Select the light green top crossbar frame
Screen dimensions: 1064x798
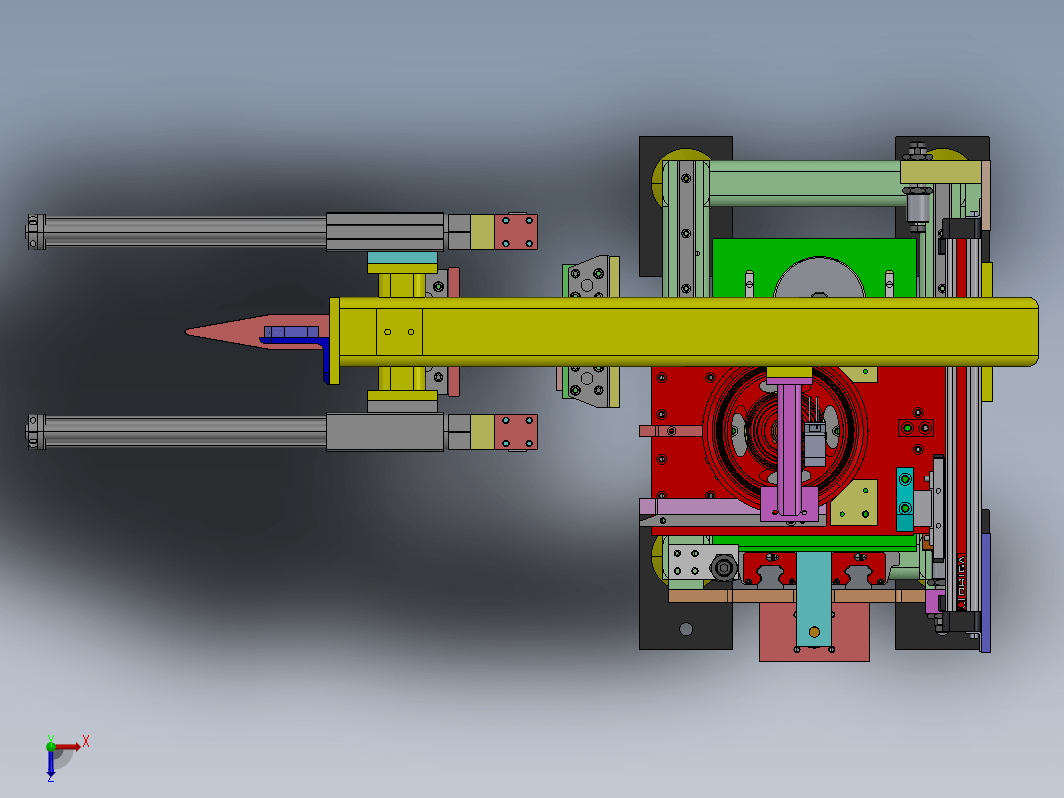805,183
